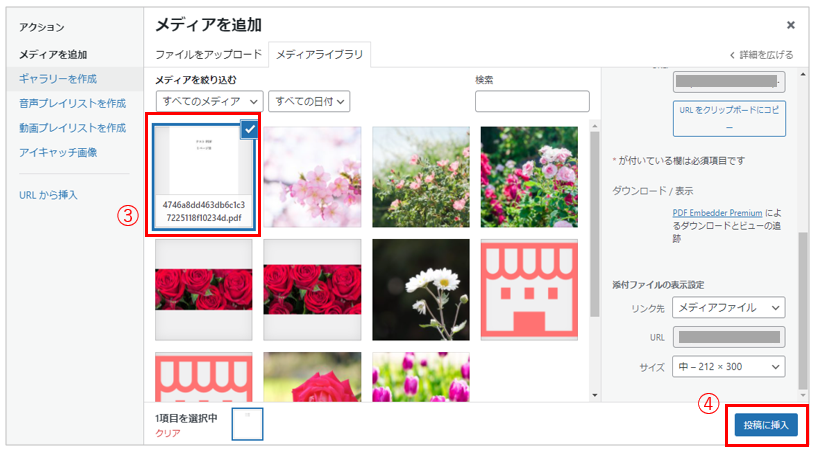The width and height of the screenshot is (816, 455).
Task: Clear selection with クリア link
Action: pyautogui.click(x=167, y=434)
